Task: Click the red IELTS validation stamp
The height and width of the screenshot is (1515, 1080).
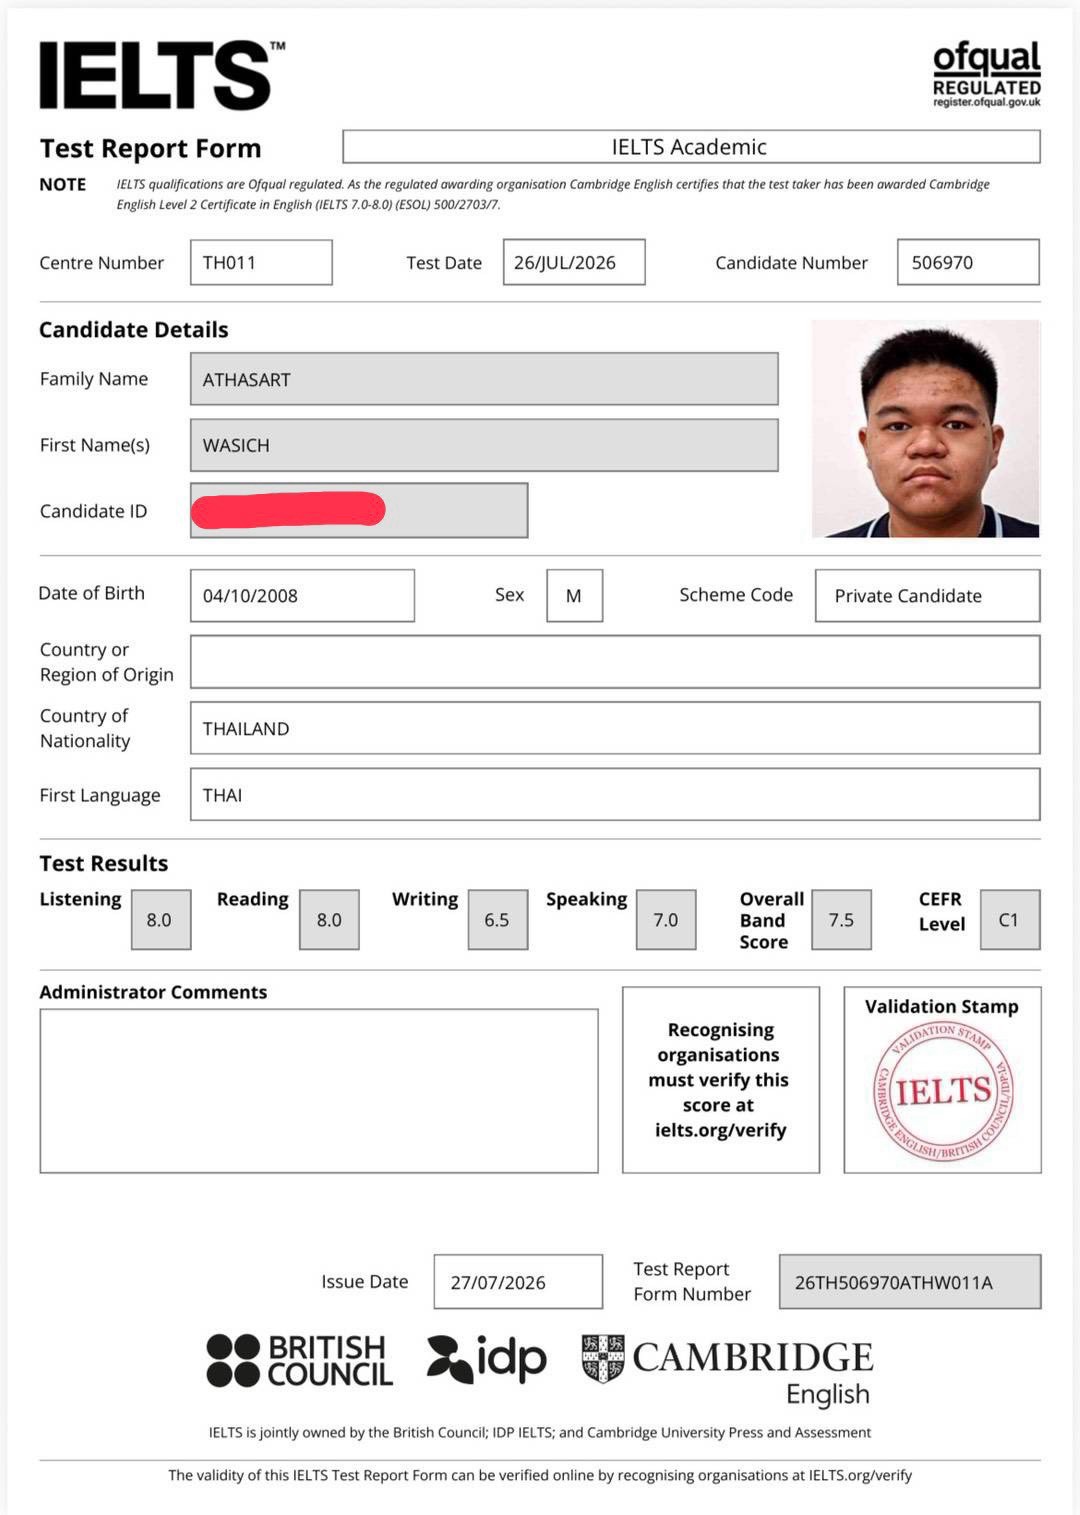Action: coord(942,1091)
